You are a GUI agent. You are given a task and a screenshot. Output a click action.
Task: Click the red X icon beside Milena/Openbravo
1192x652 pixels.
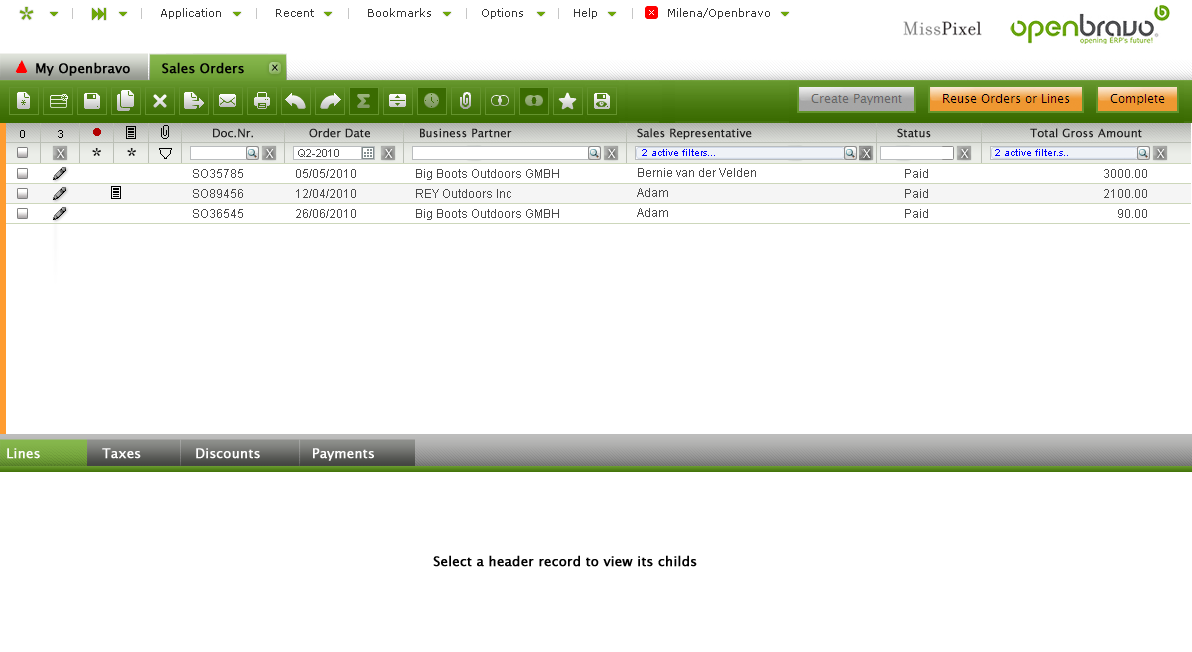(651, 13)
